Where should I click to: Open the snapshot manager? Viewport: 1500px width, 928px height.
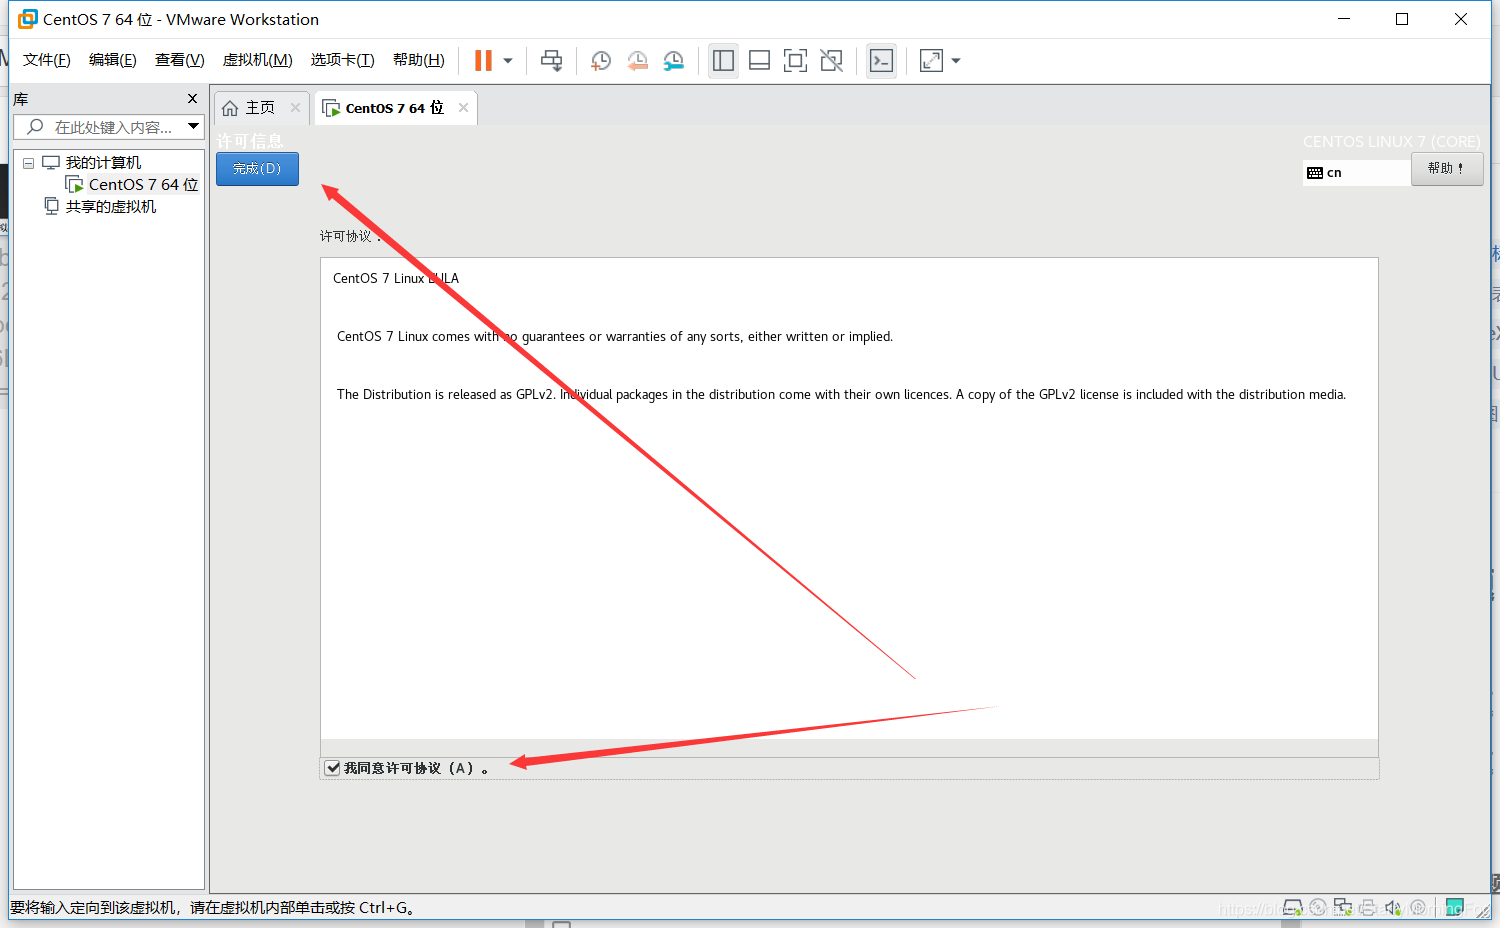(x=674, y=61)
